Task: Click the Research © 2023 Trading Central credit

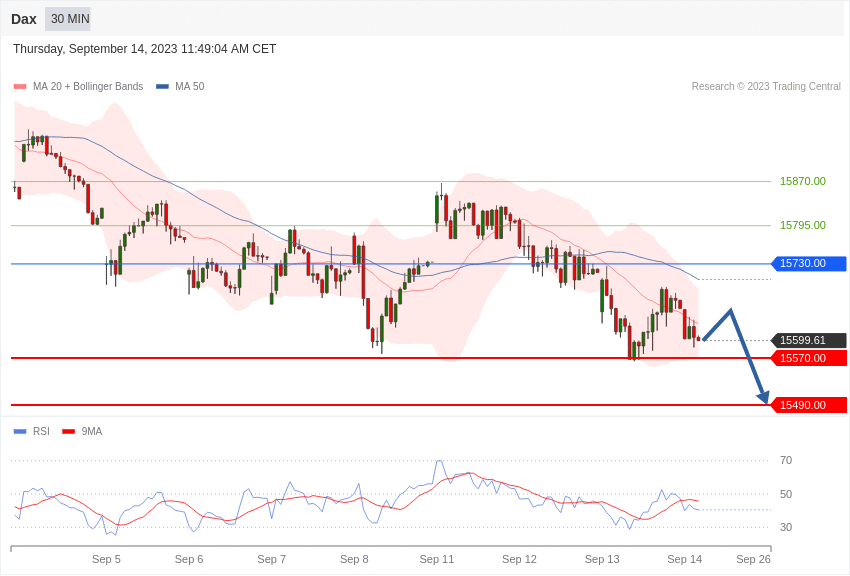Action: pos(766,87)
